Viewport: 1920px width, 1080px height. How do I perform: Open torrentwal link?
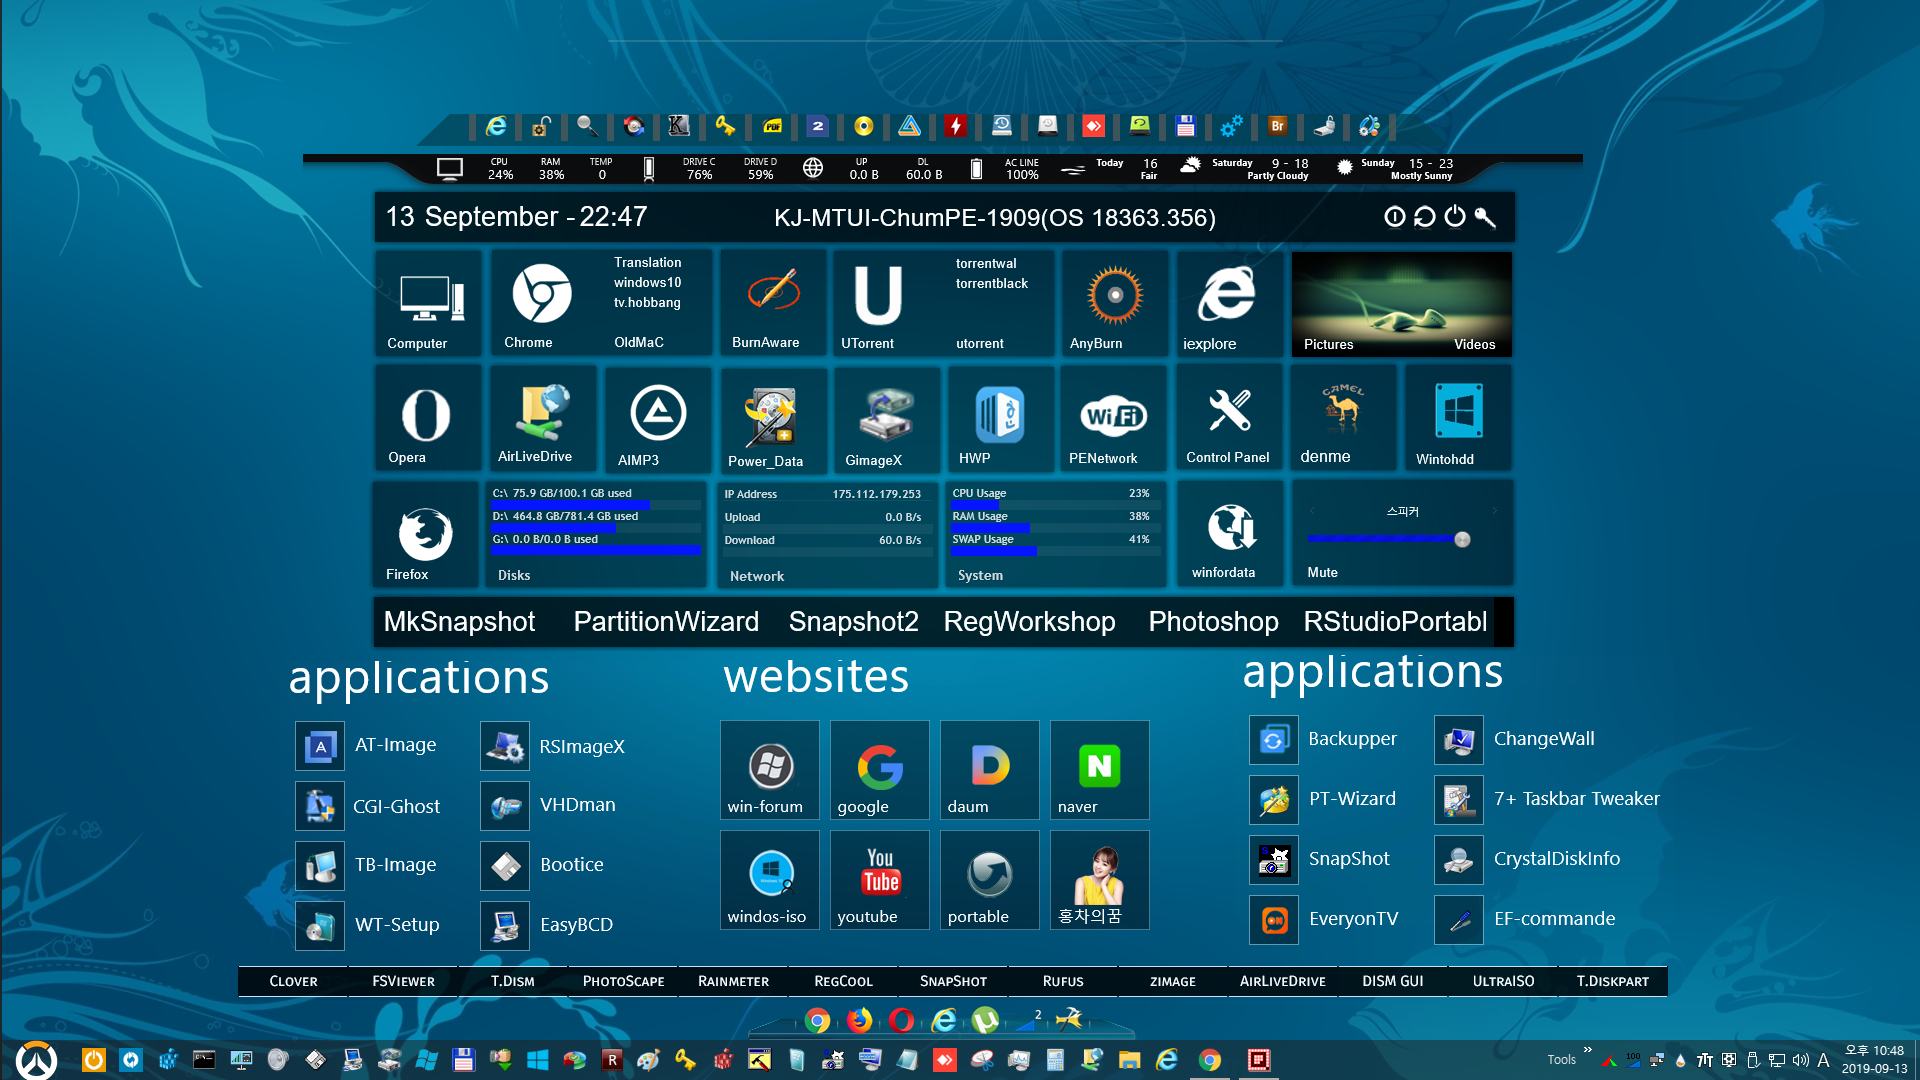986,263
